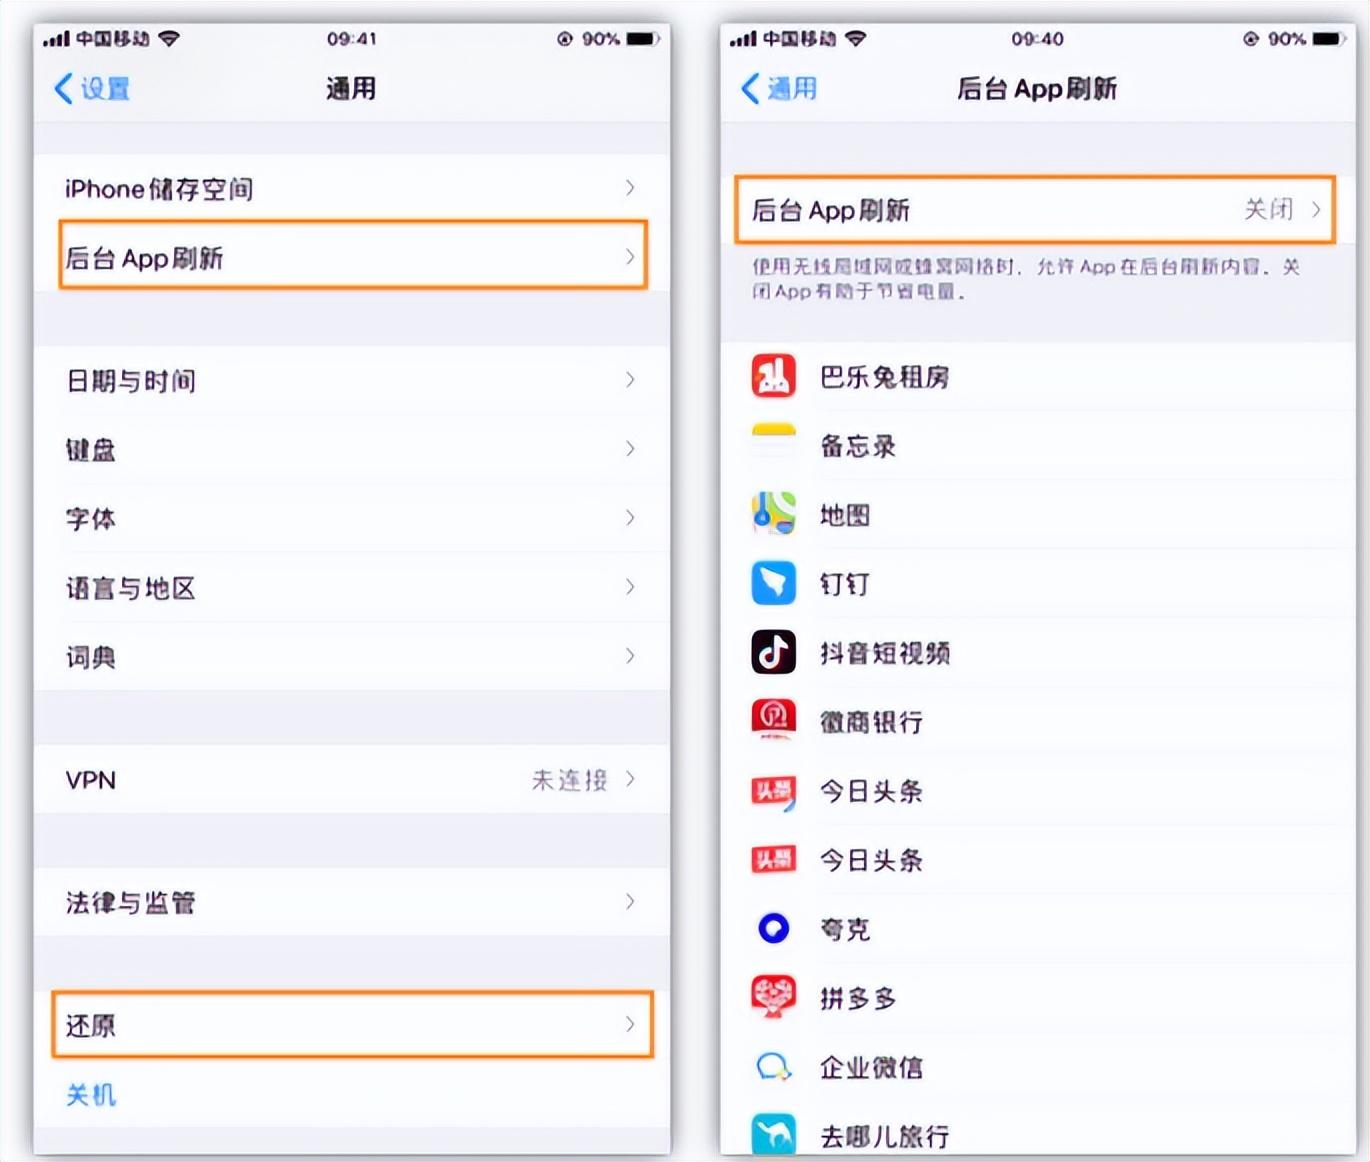
Task: Tap 去哪儿旅行 app name
Action: tap(885, 1136)
